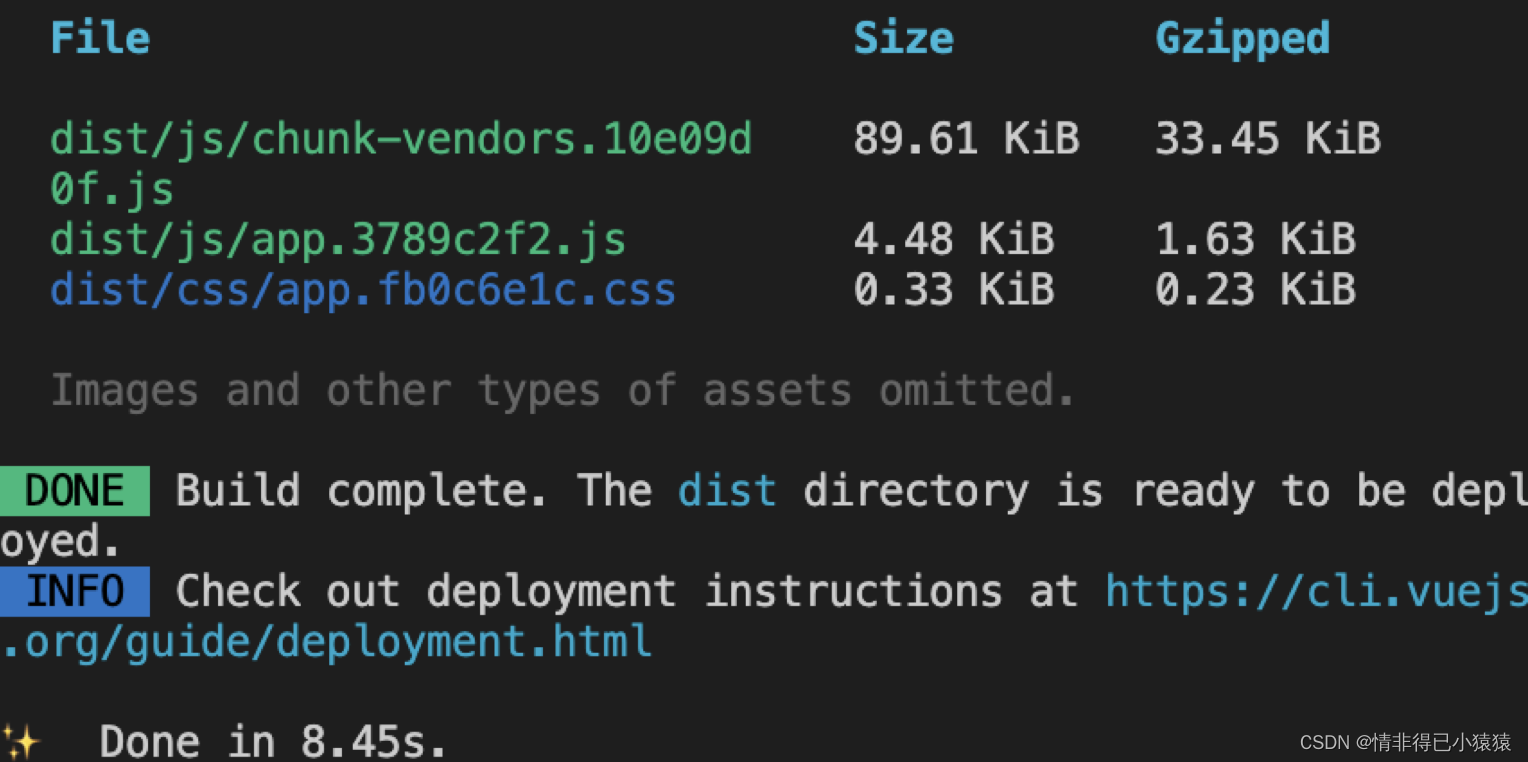Click the 'Done in 8.45s.' line
Image resolution: width=1528 pixels, height=762 pixels.
point(273,742)
